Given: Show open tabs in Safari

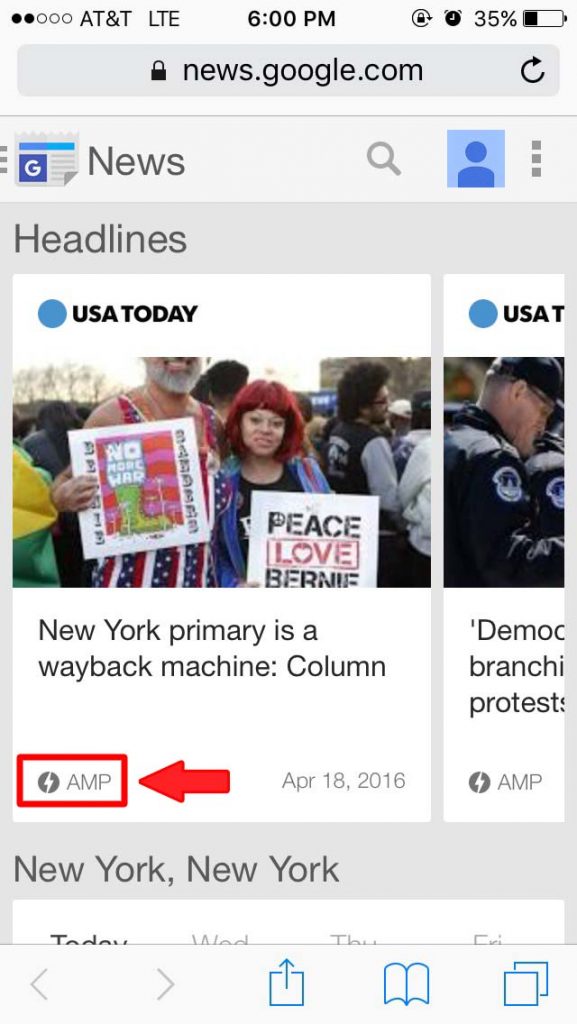Looking at the screenshot, I should 526,984.
